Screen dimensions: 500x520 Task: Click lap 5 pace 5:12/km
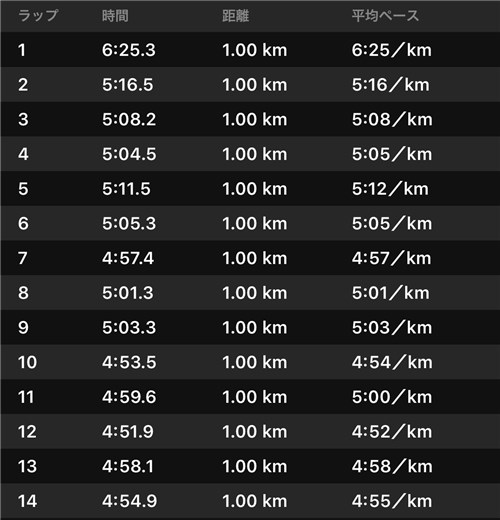click(390, 189)
